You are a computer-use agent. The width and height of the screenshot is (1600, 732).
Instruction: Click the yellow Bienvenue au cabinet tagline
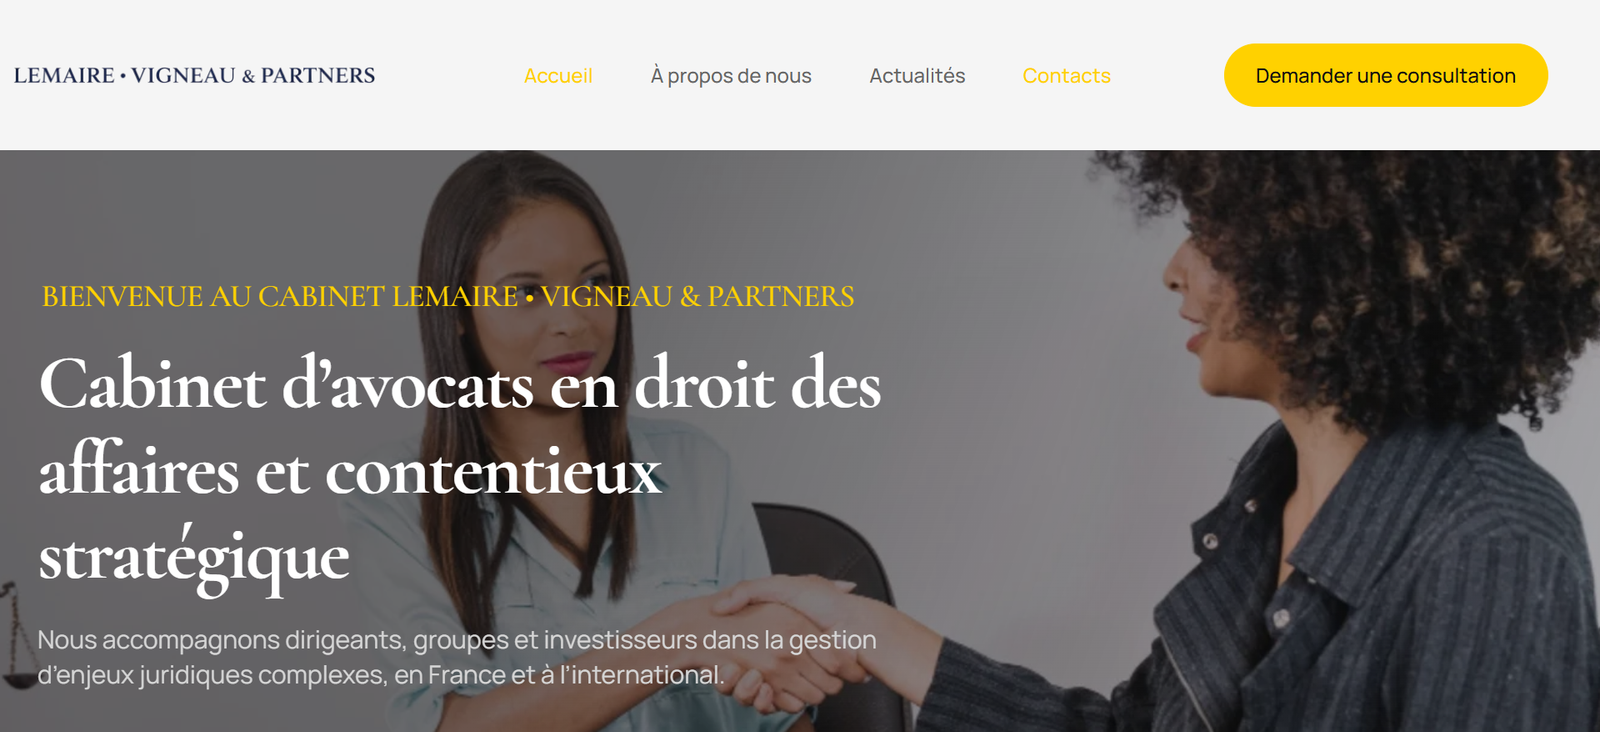448,296
